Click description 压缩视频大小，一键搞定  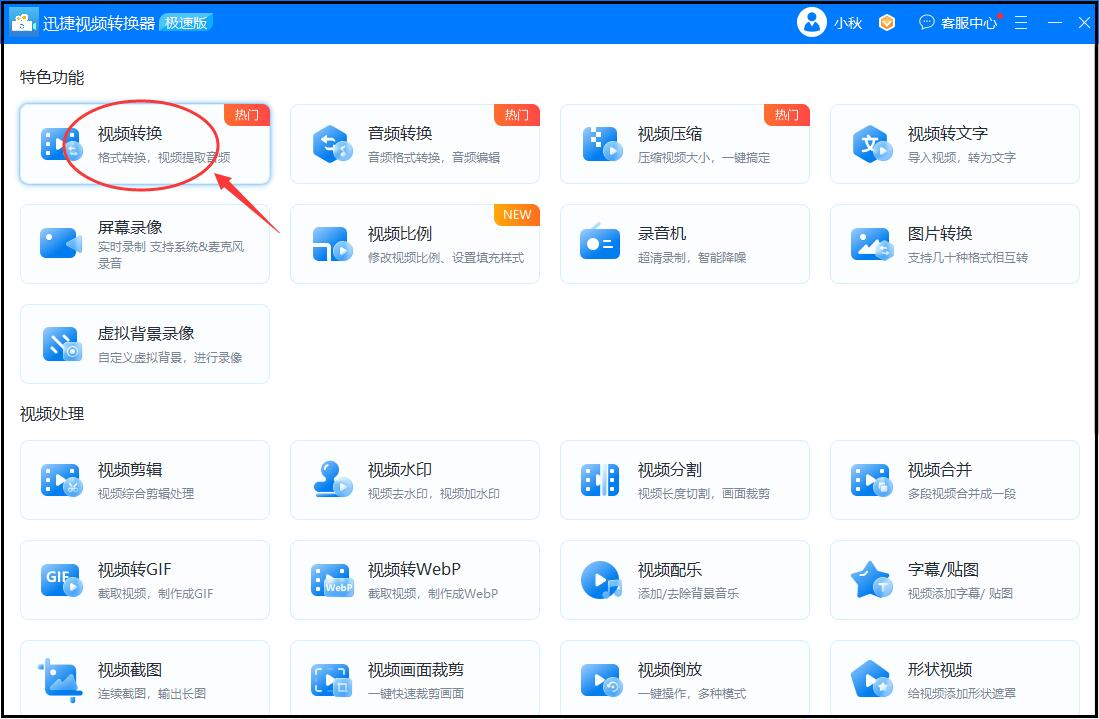point(704,158)
